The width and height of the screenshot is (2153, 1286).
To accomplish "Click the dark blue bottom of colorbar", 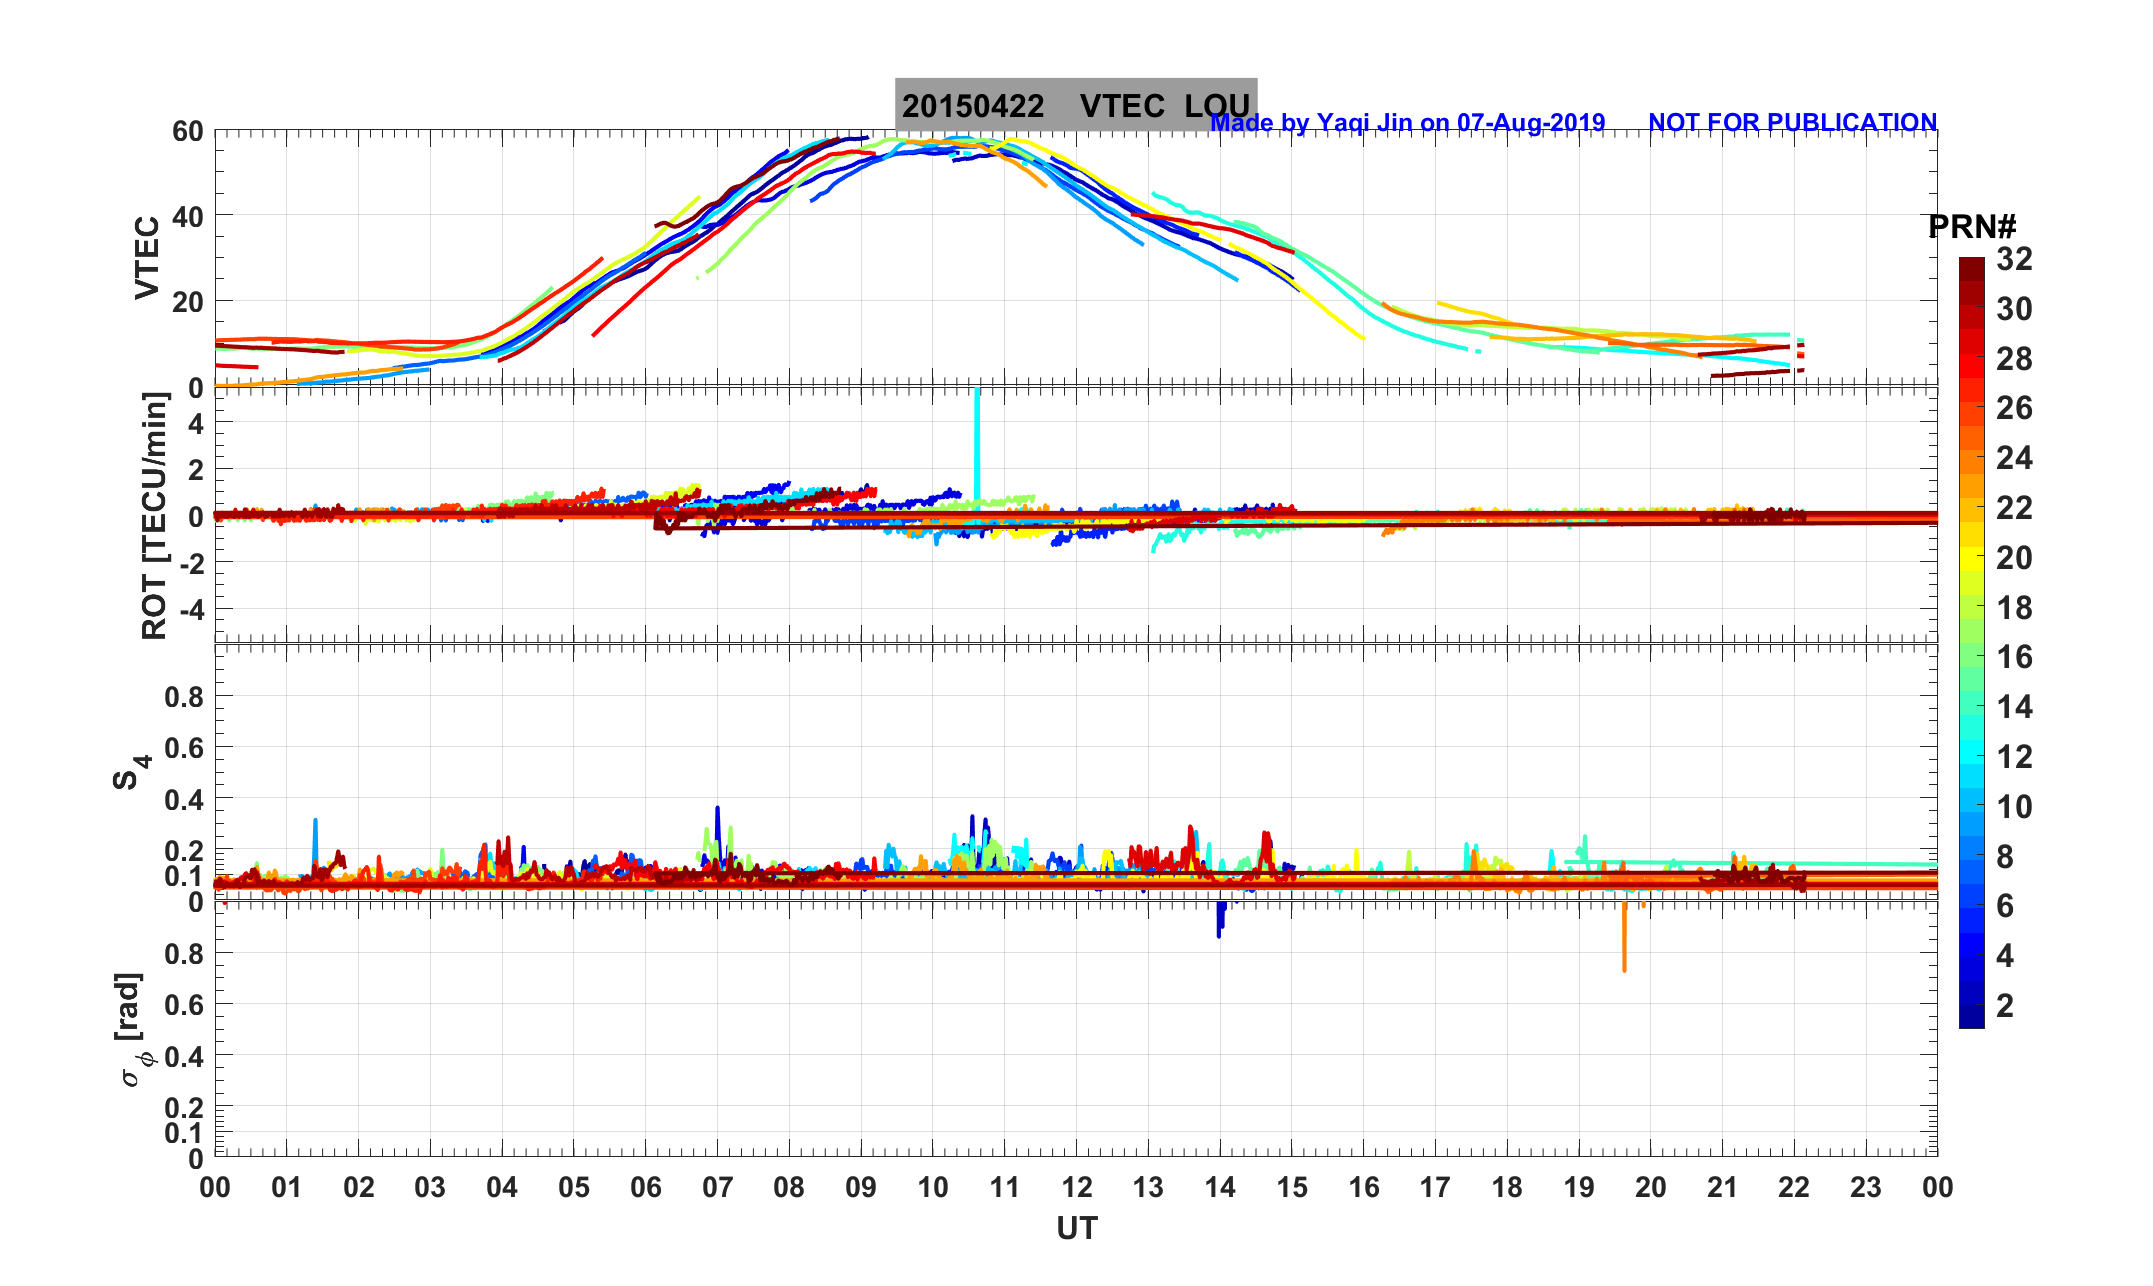I will pos(1971,1019).
